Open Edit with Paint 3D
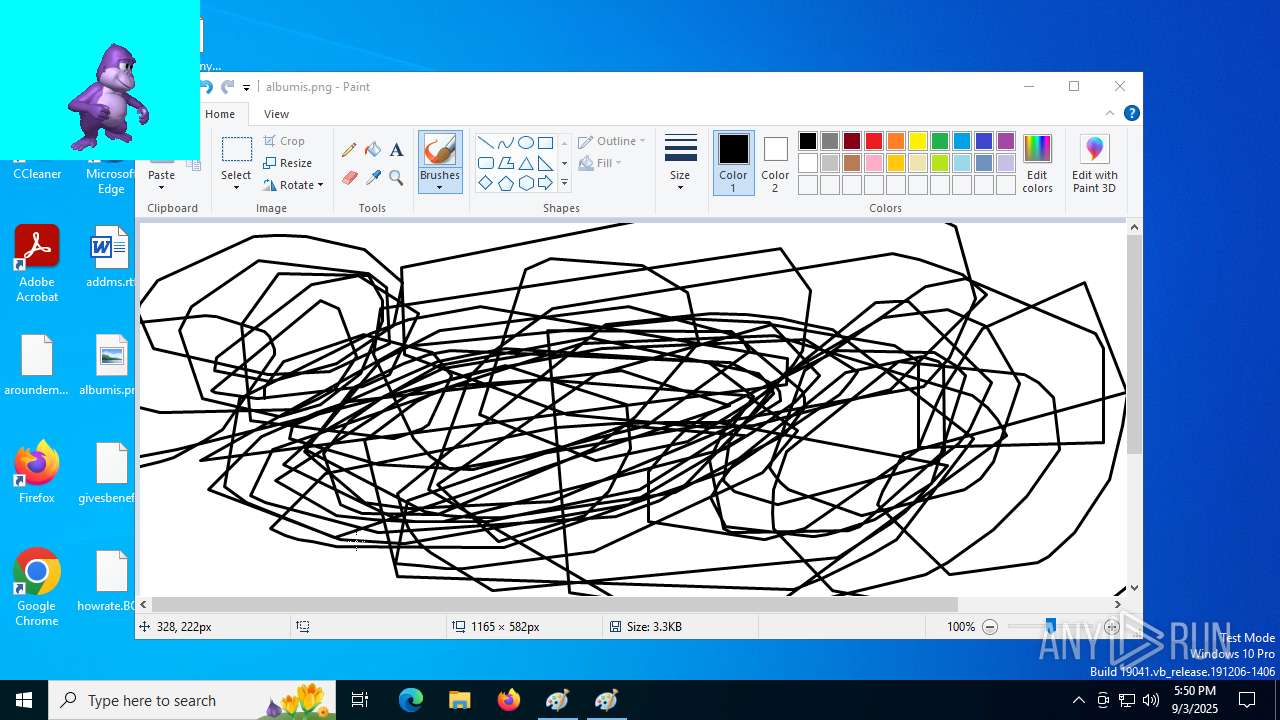Image resolution: width=1280 pixels, height=720 pixels. point(1094,163)
